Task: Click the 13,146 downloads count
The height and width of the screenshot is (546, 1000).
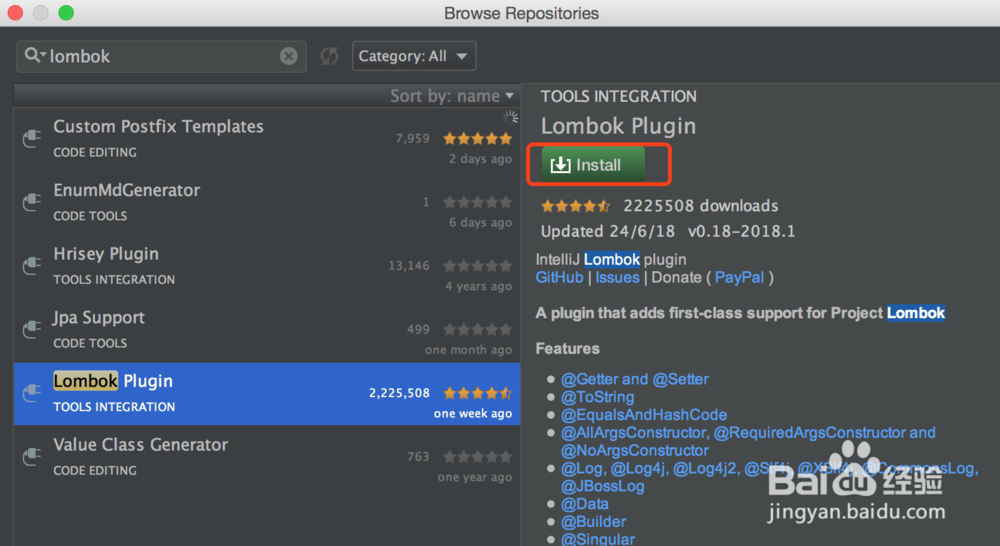Action: (x=409, y=265)
